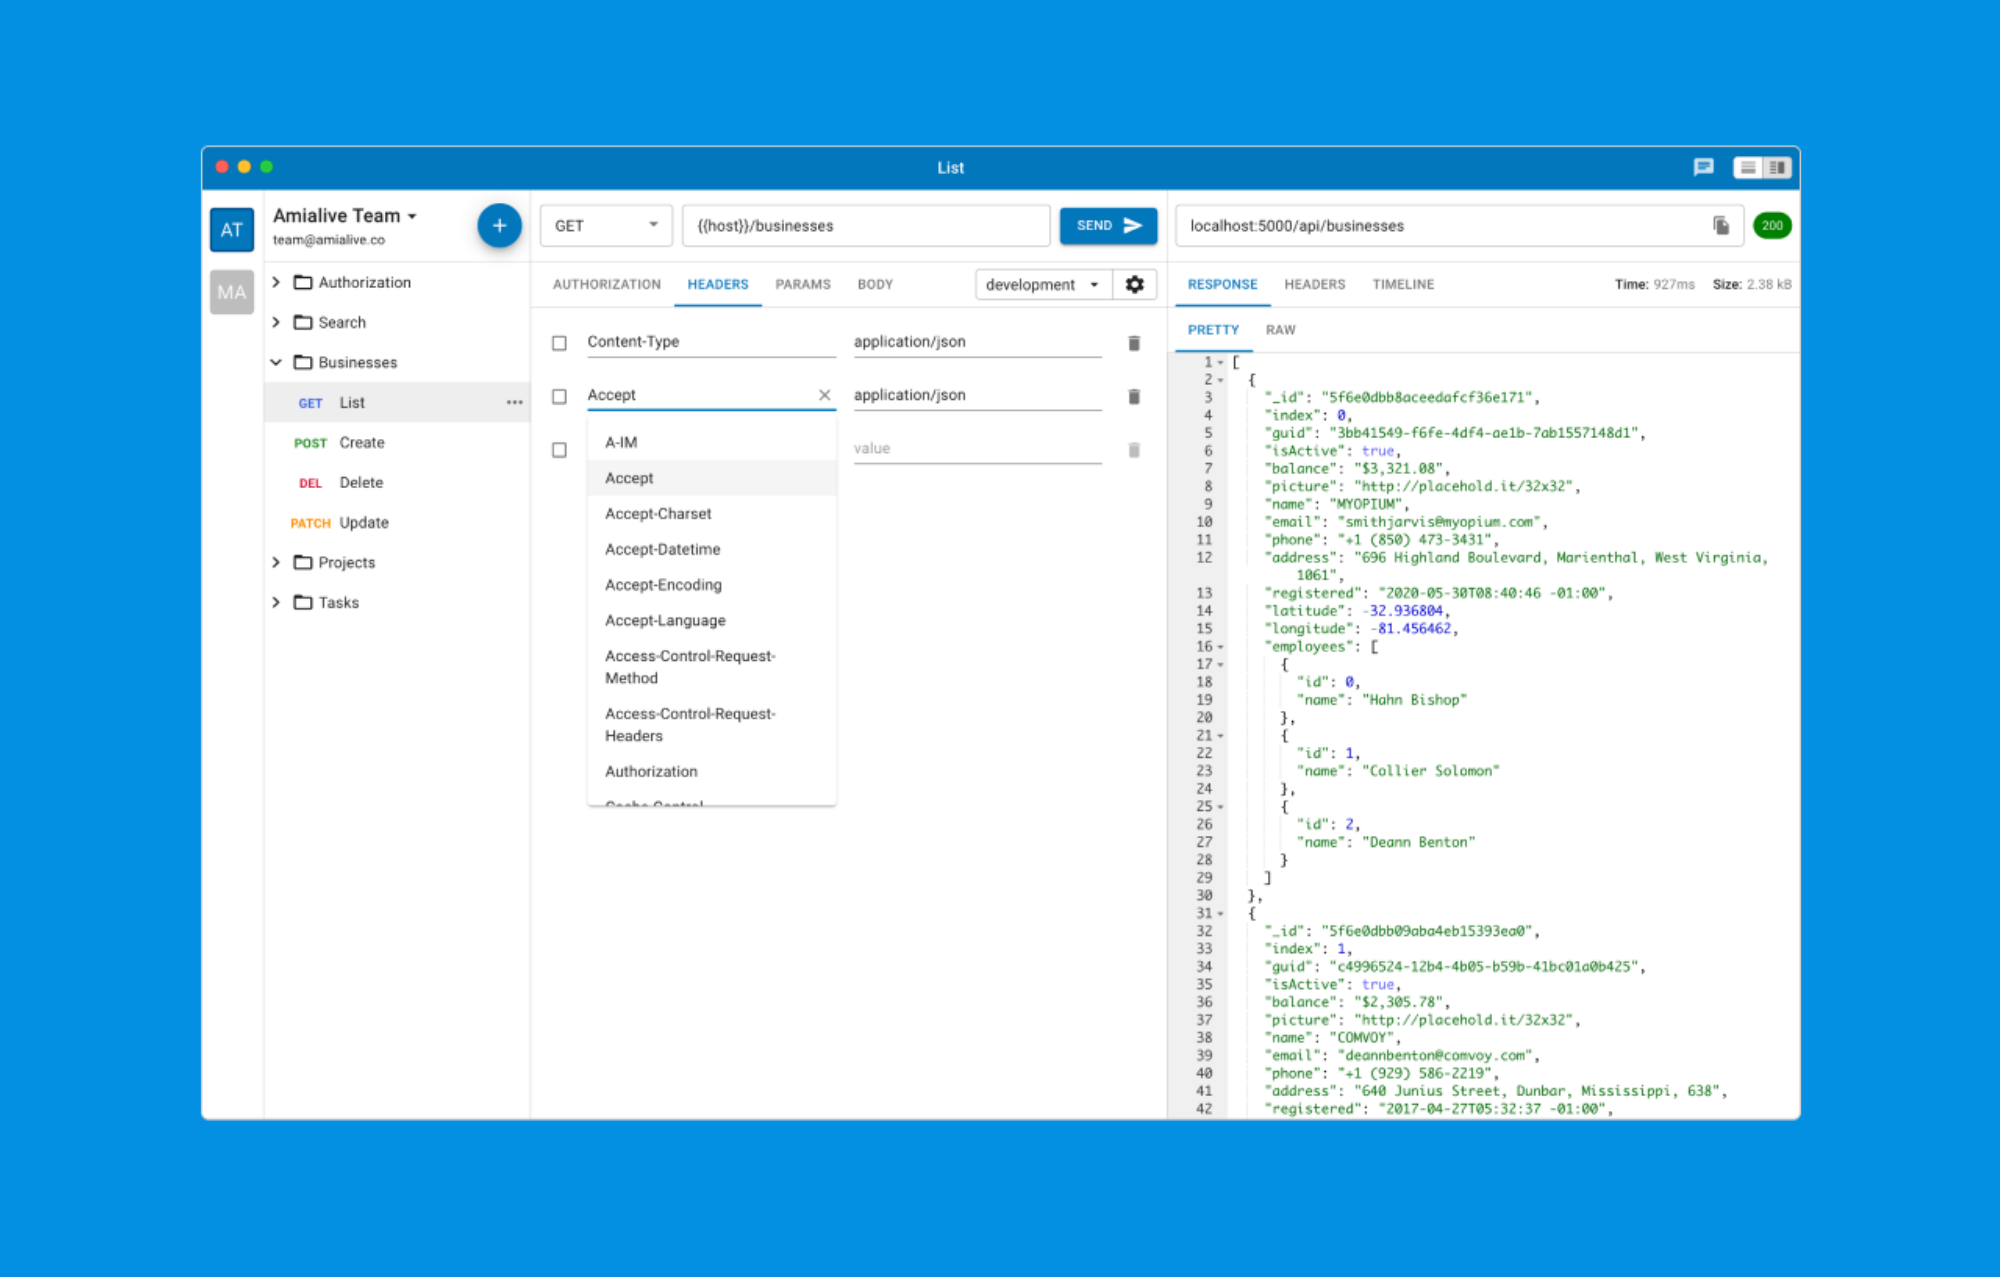Image resolution: width=2000 pixels, height=1277 pixels.
Task: Clear the Accept header name field
Action: pos(824,395)
